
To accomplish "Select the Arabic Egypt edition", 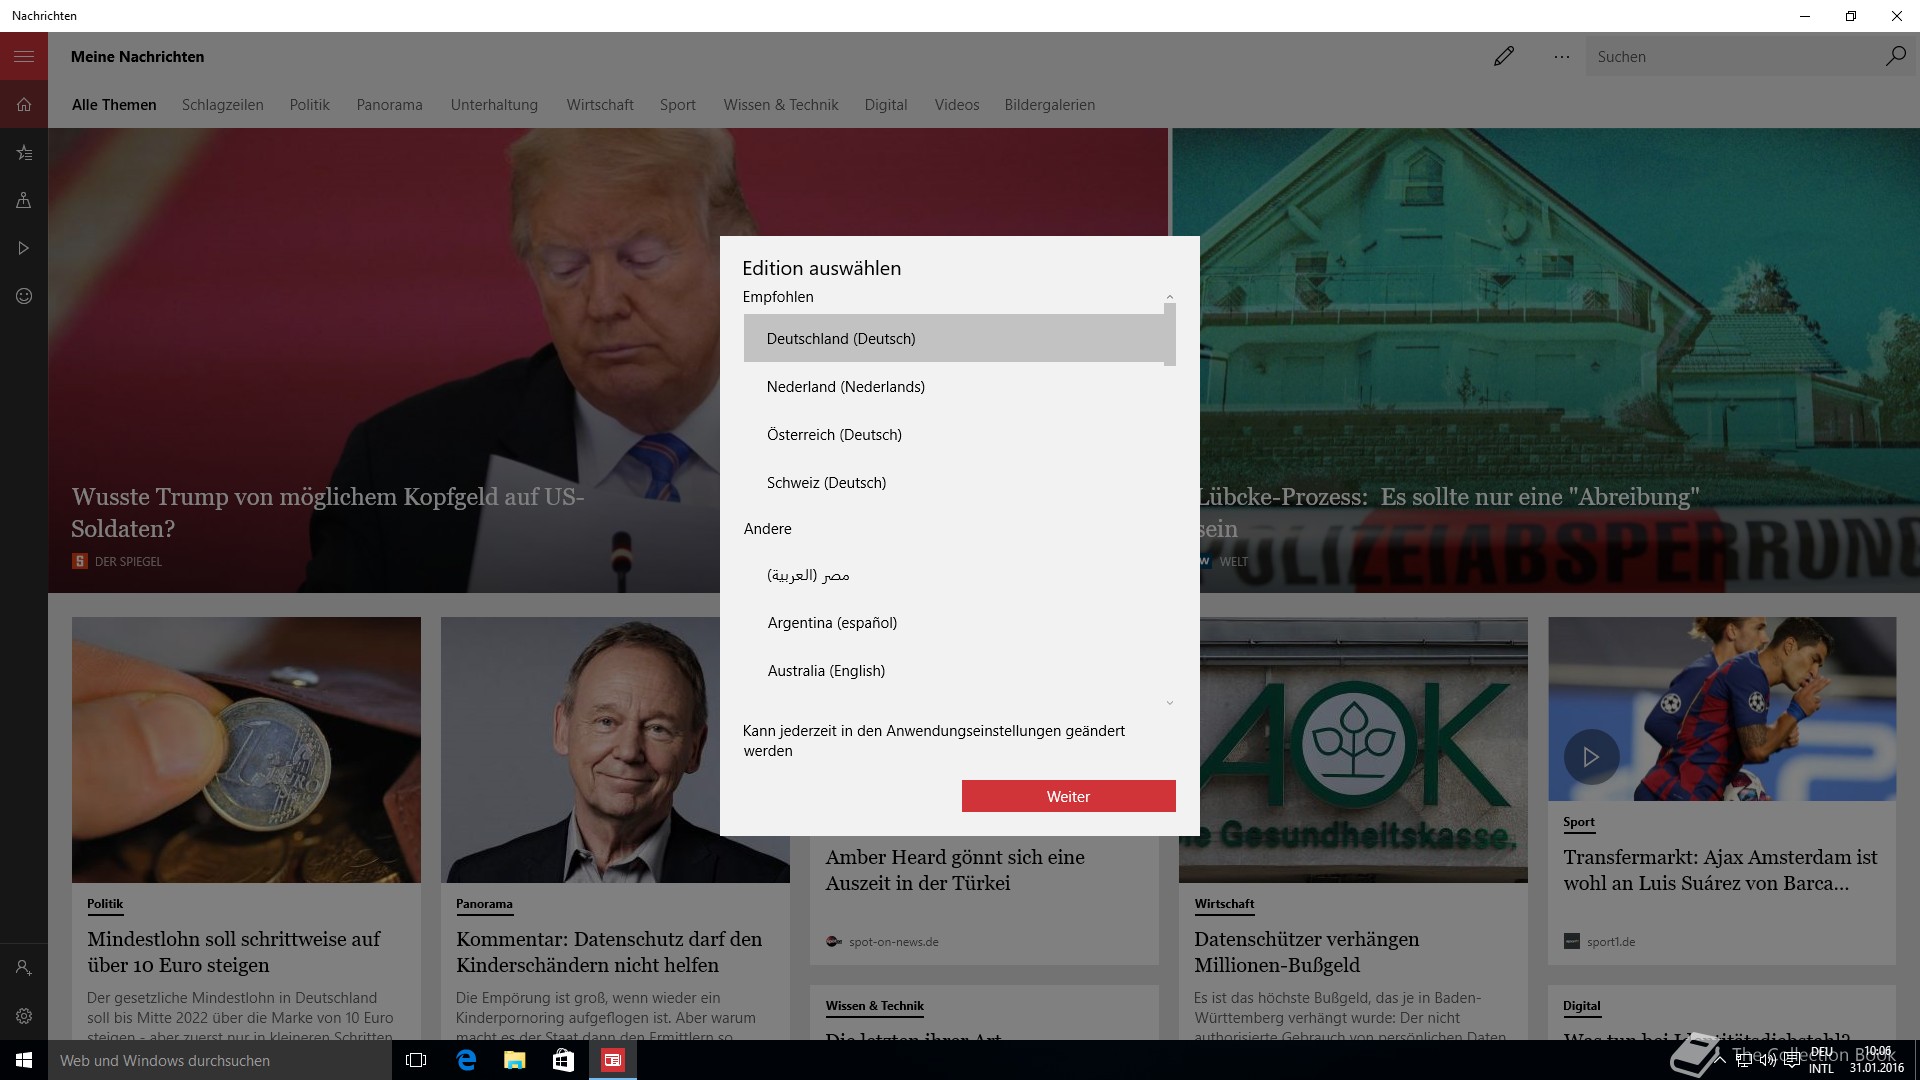I will pos(954,575).
